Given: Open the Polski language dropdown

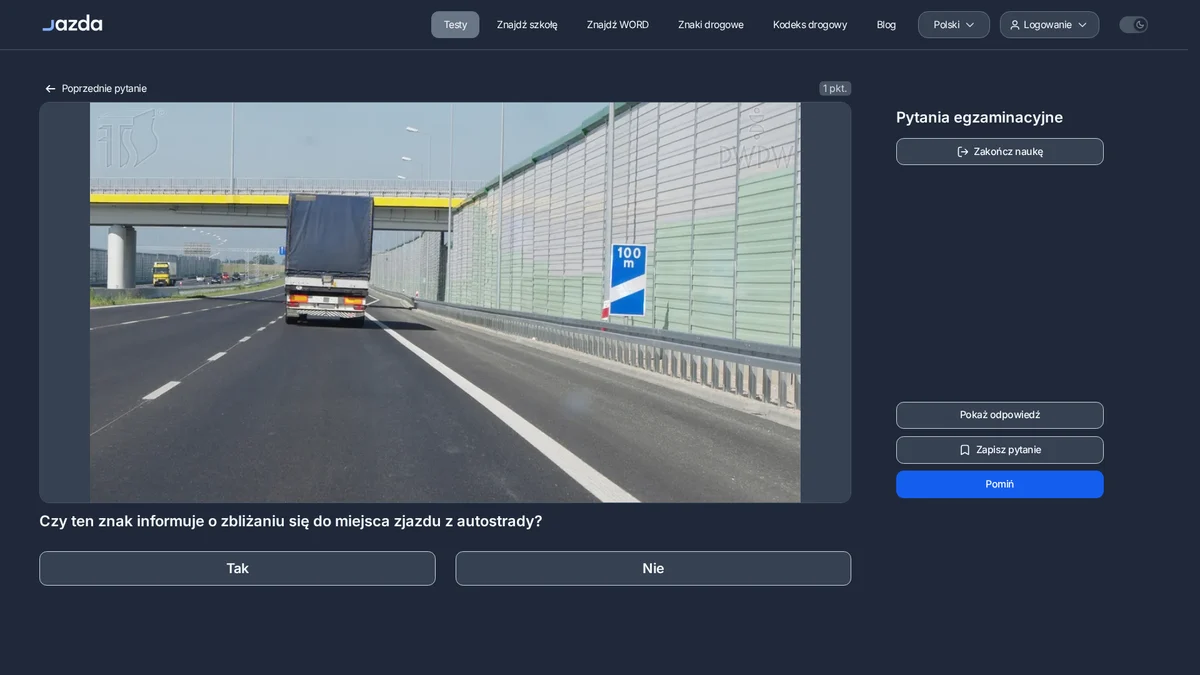Looking at the screenshot, I should tap(954, 25).
